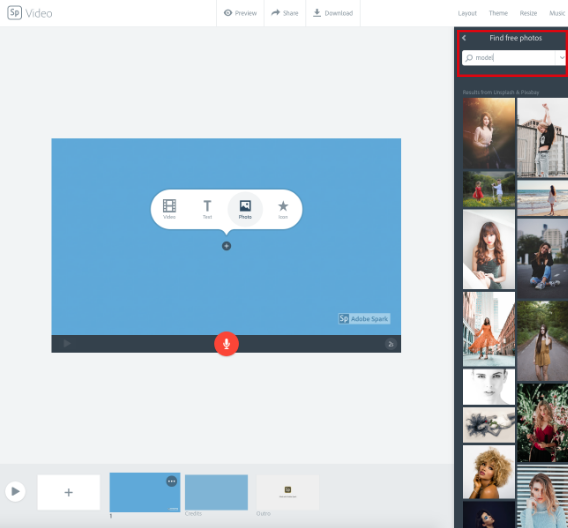Select the masquerade mask photo
Viewport: 568px width, 528px height.
pyautogui.click(x=489, y=425)
